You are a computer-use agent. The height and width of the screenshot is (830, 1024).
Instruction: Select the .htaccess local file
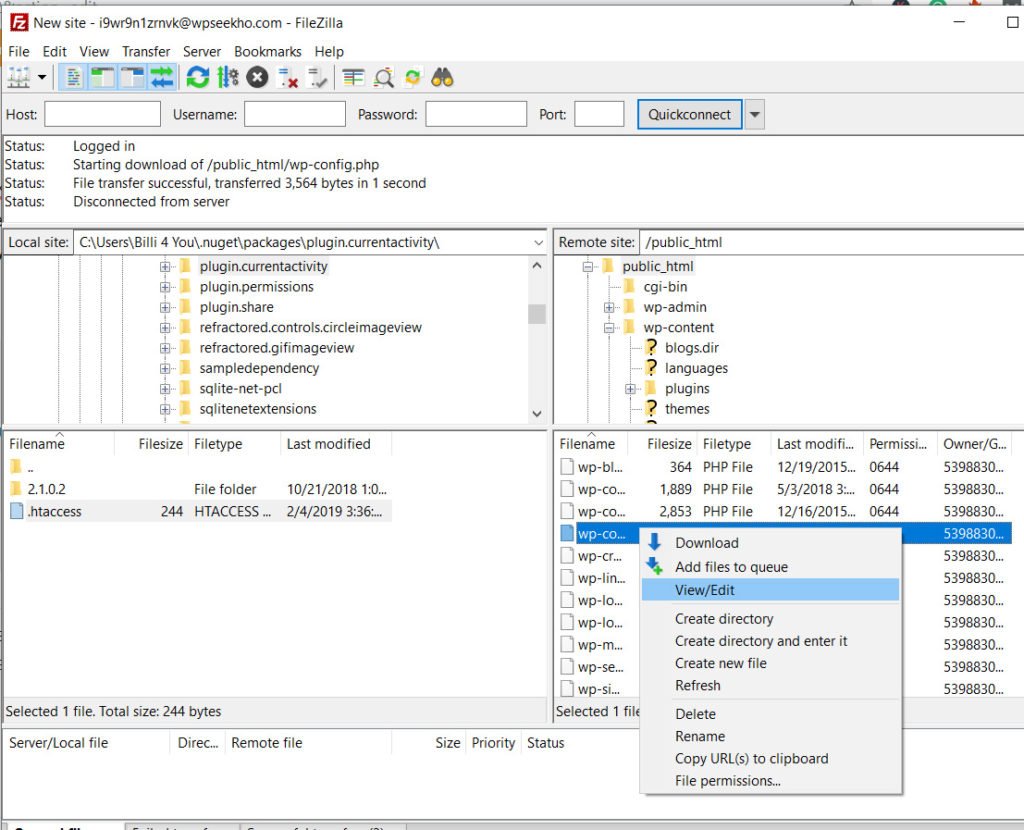coord(199,511)
